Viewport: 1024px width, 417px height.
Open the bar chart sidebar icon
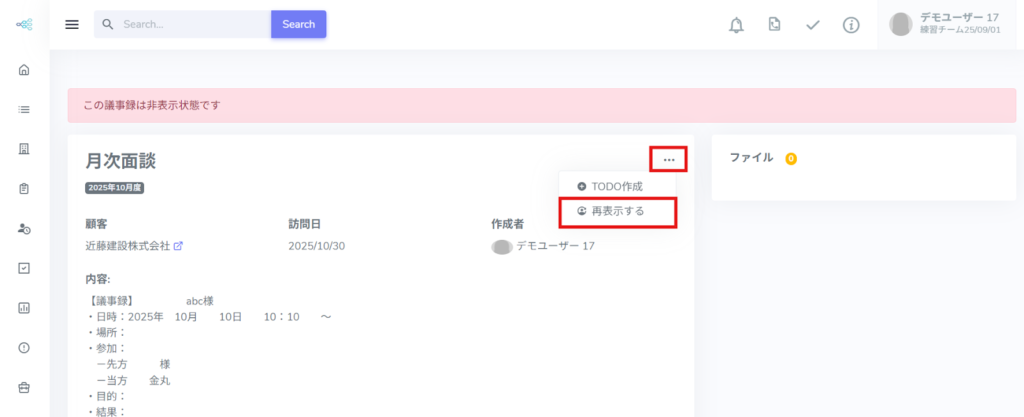coord(24,307)
